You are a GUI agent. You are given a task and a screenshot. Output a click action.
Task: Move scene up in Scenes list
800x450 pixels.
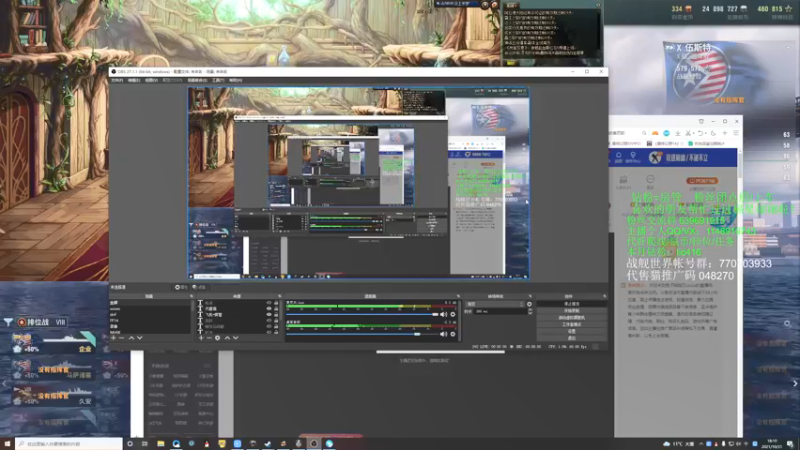coord(131,338)
